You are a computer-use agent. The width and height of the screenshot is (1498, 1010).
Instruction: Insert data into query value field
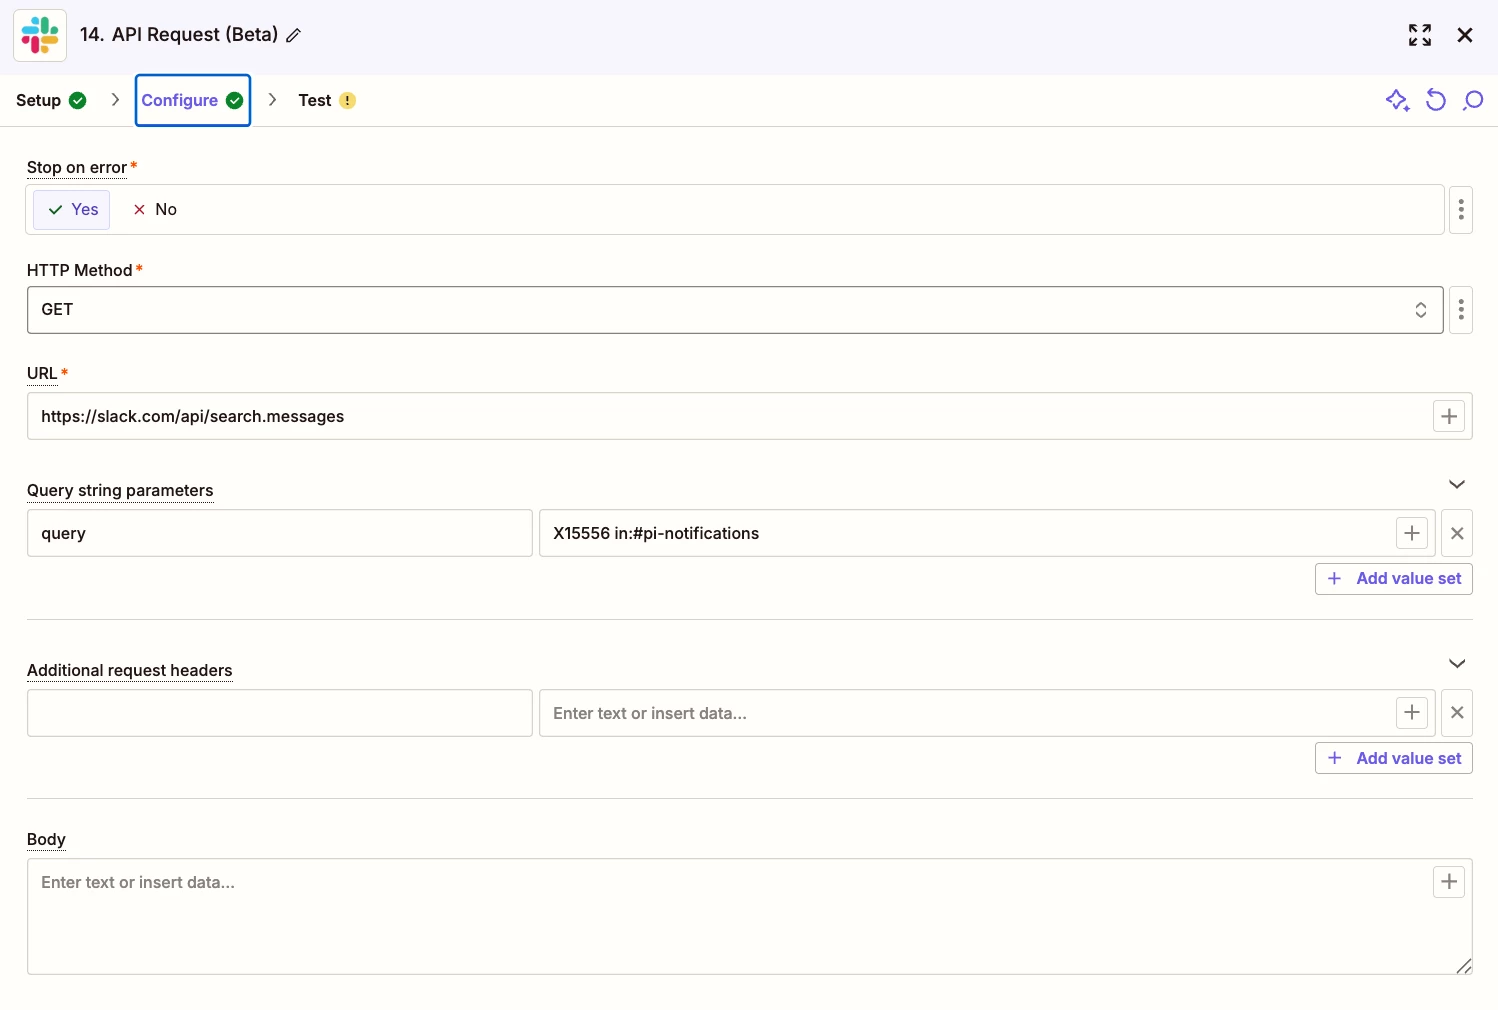[x=1412, y=533]
